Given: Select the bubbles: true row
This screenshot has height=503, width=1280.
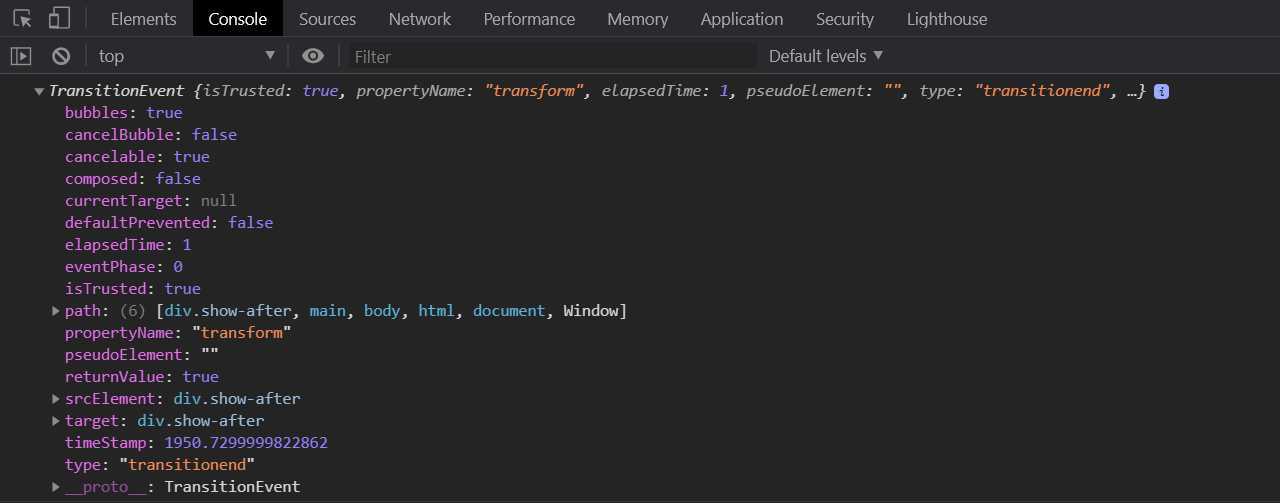Looking at the screenshot, I should (124, 113).
